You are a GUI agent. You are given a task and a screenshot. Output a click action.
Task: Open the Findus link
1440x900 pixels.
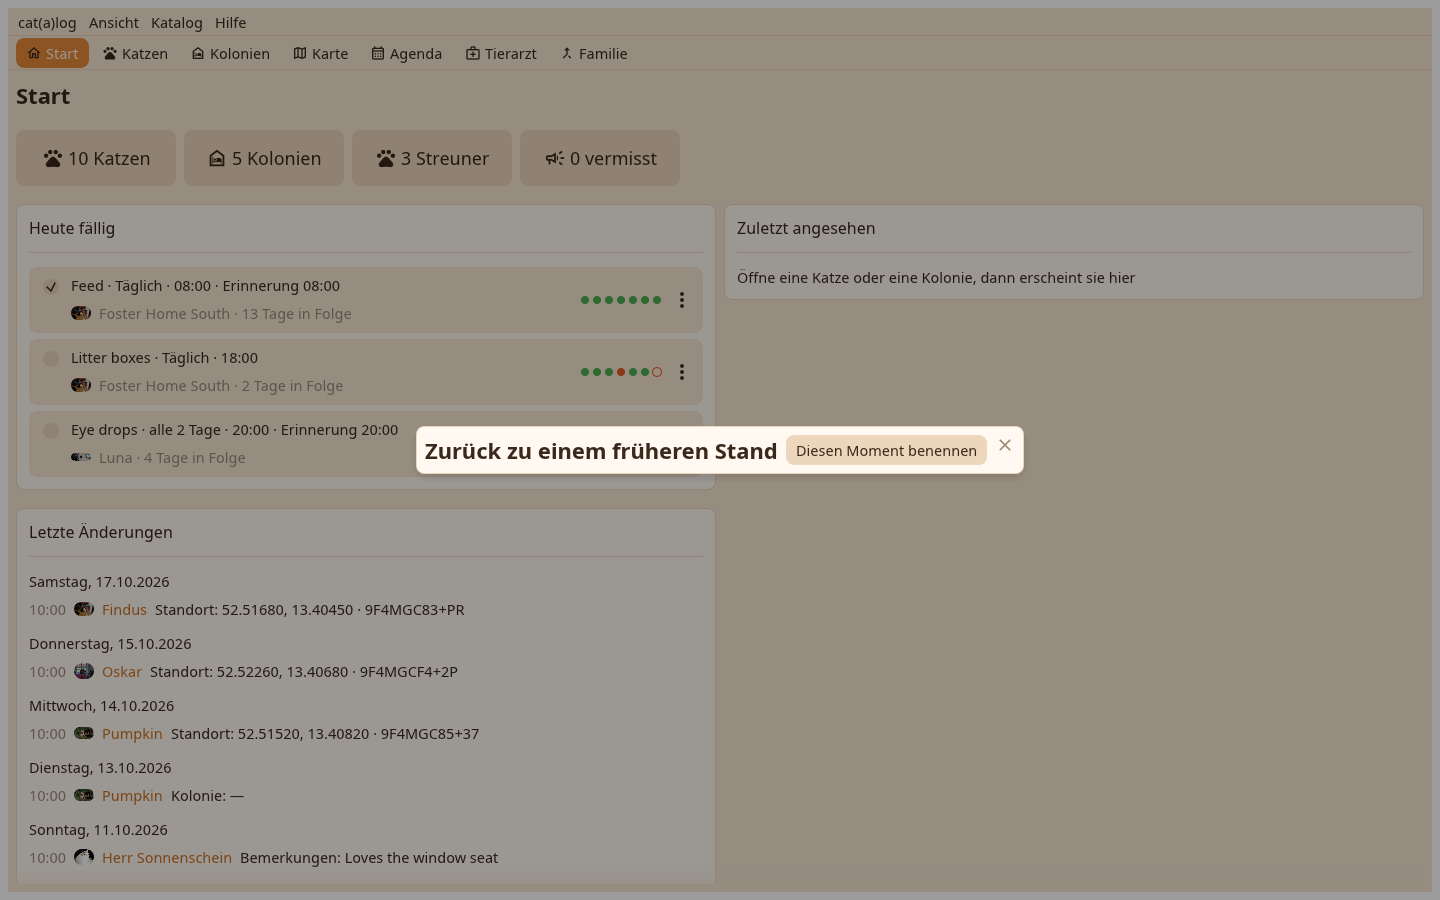pyautogui.click(x=124, y=610)
